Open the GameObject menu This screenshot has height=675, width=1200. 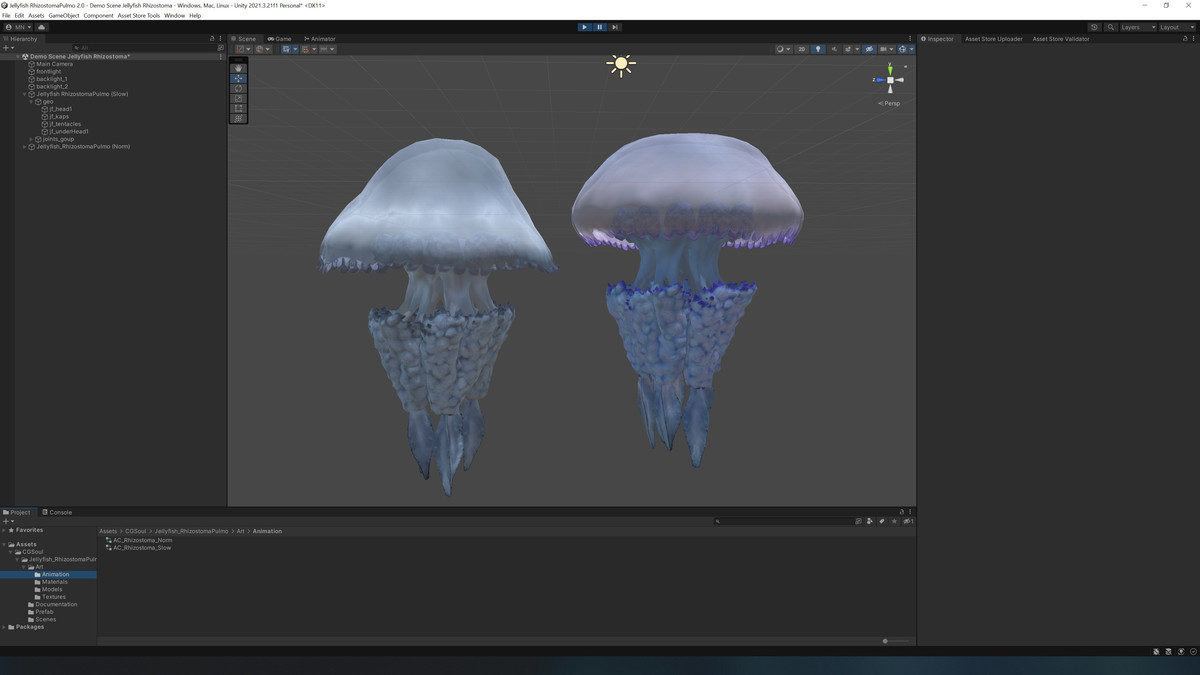click(x=63, y=16)
